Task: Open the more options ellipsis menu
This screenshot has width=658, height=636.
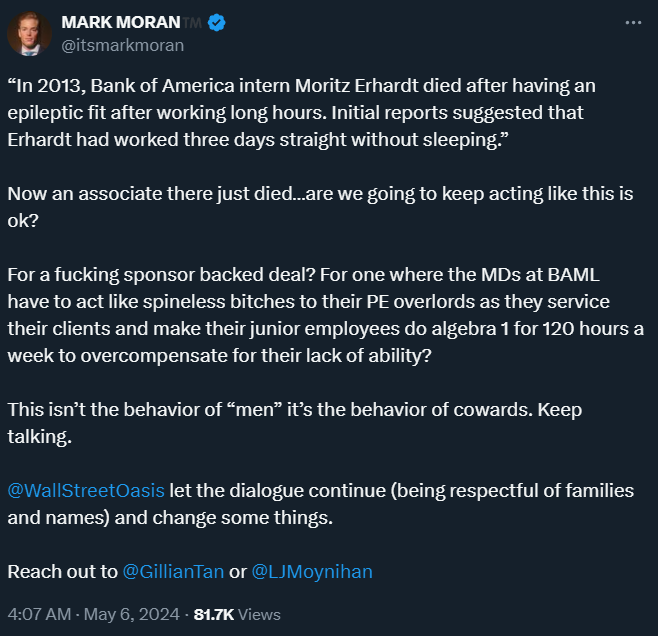Action: point(633,22)
